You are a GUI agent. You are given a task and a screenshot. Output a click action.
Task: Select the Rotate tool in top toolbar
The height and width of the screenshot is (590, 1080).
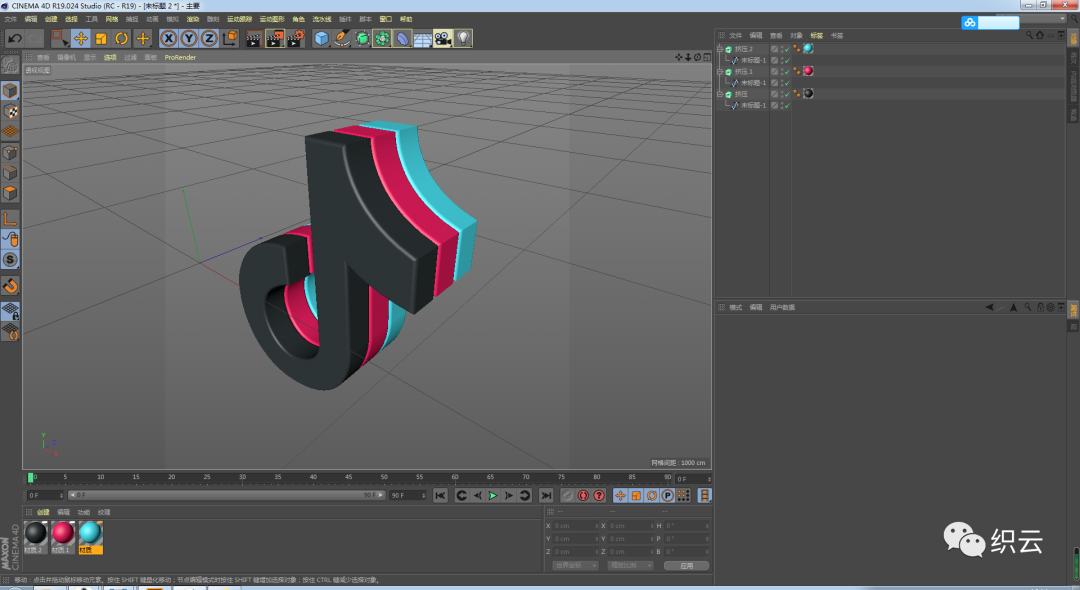[x=122, y=39]
